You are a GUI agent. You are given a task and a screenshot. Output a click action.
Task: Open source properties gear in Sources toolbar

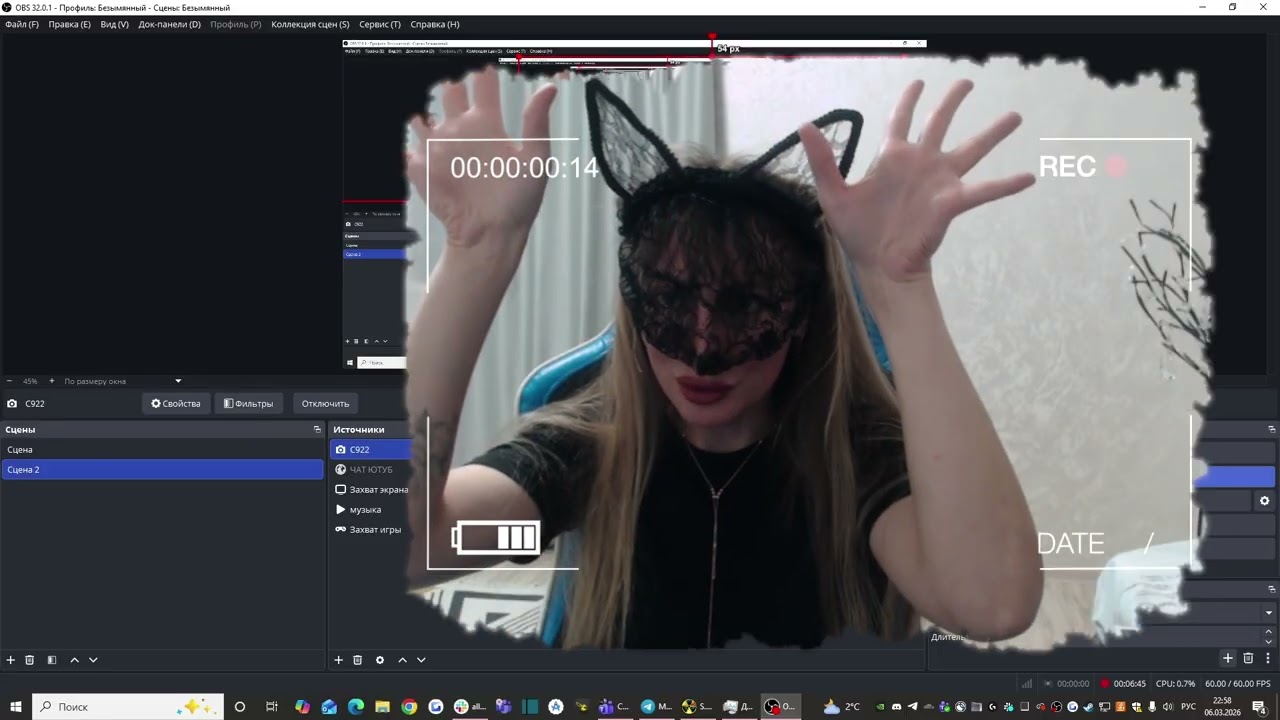pyautogui.click(x=380, y=660)
